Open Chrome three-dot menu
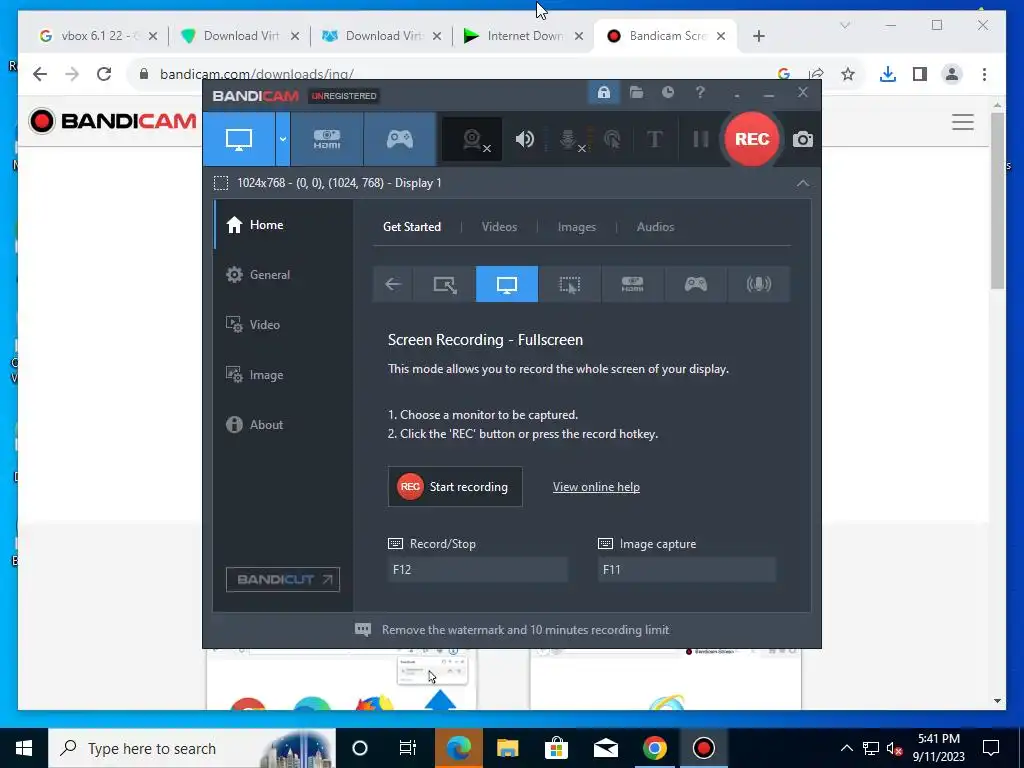 (x=984, y=74)
